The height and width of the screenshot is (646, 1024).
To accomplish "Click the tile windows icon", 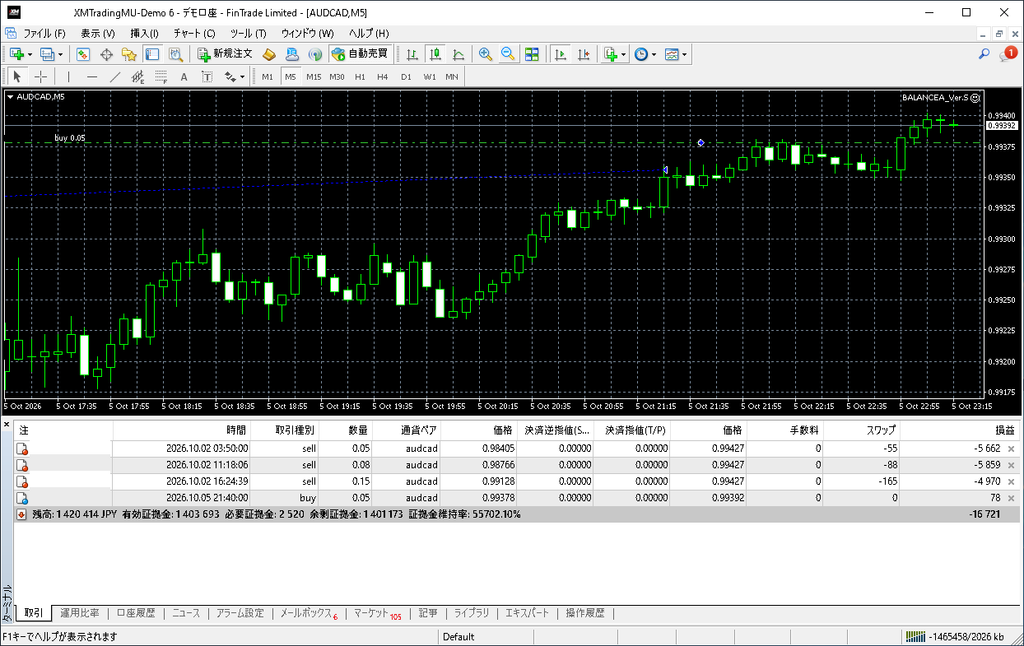I will click(x=532, y=54).
